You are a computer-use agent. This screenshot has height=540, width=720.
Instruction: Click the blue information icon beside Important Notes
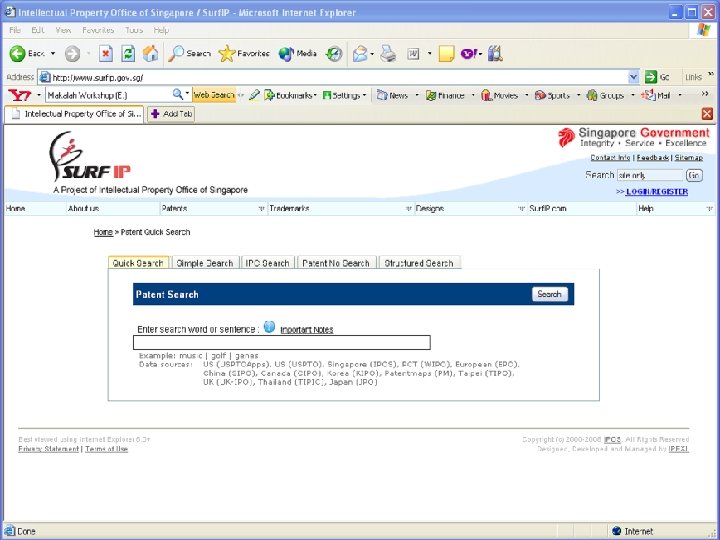coord(270,327)
